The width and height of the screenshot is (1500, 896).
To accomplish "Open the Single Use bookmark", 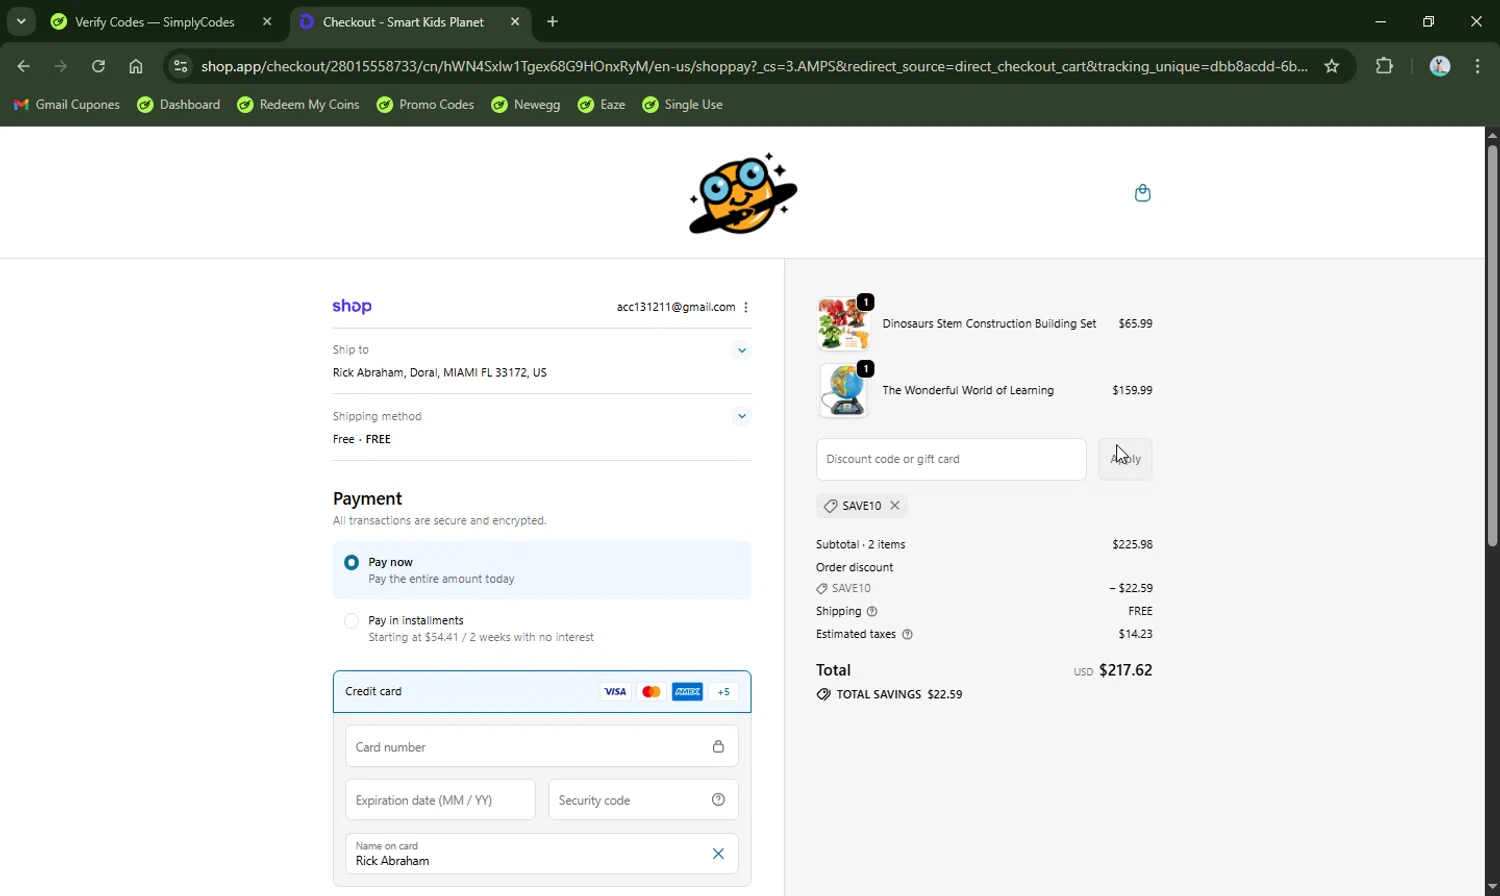I will click(683, 104).
